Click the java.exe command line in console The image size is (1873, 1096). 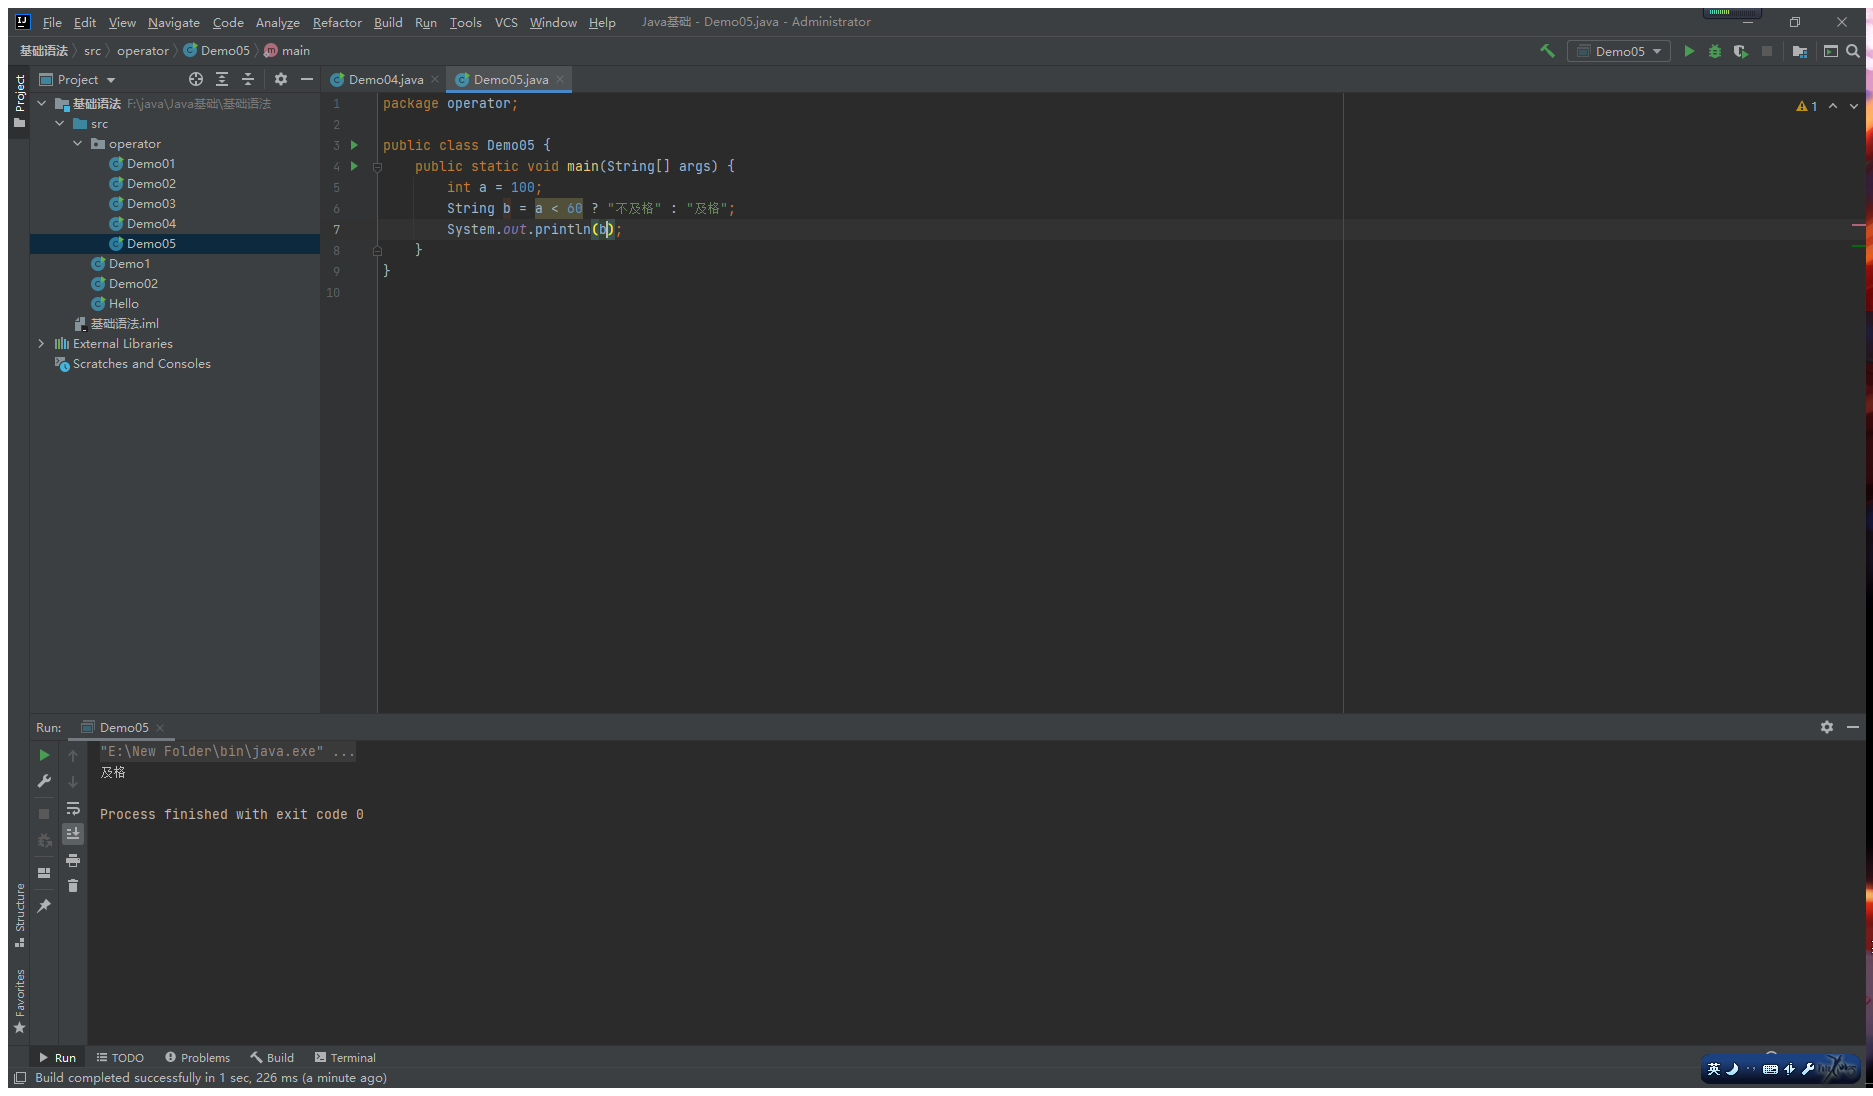pos(226,751)
